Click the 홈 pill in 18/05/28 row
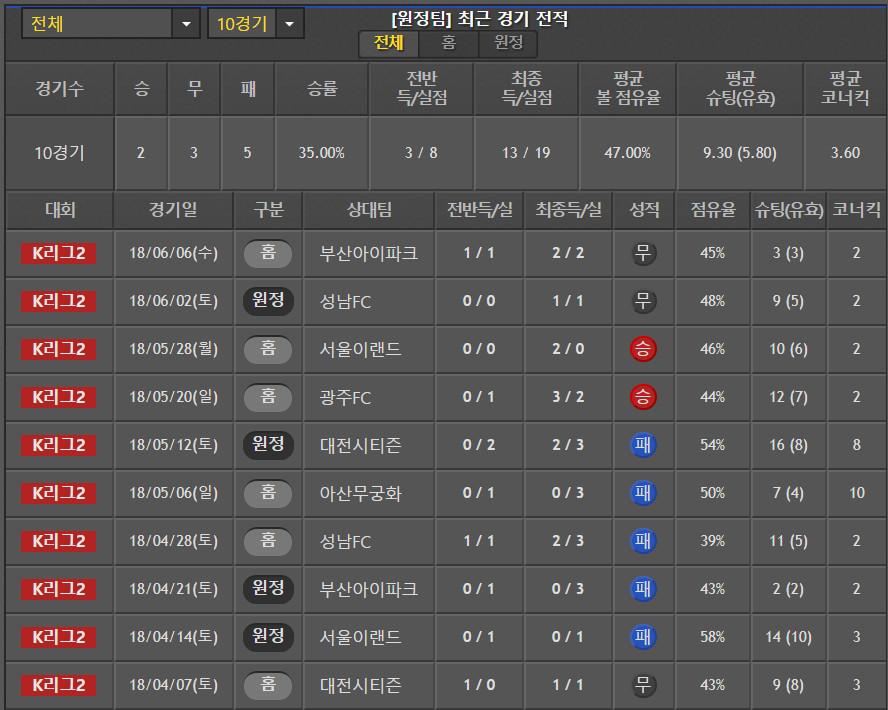Image resolution: width=888 pixels, height=710 pixels. click(268, 349)
